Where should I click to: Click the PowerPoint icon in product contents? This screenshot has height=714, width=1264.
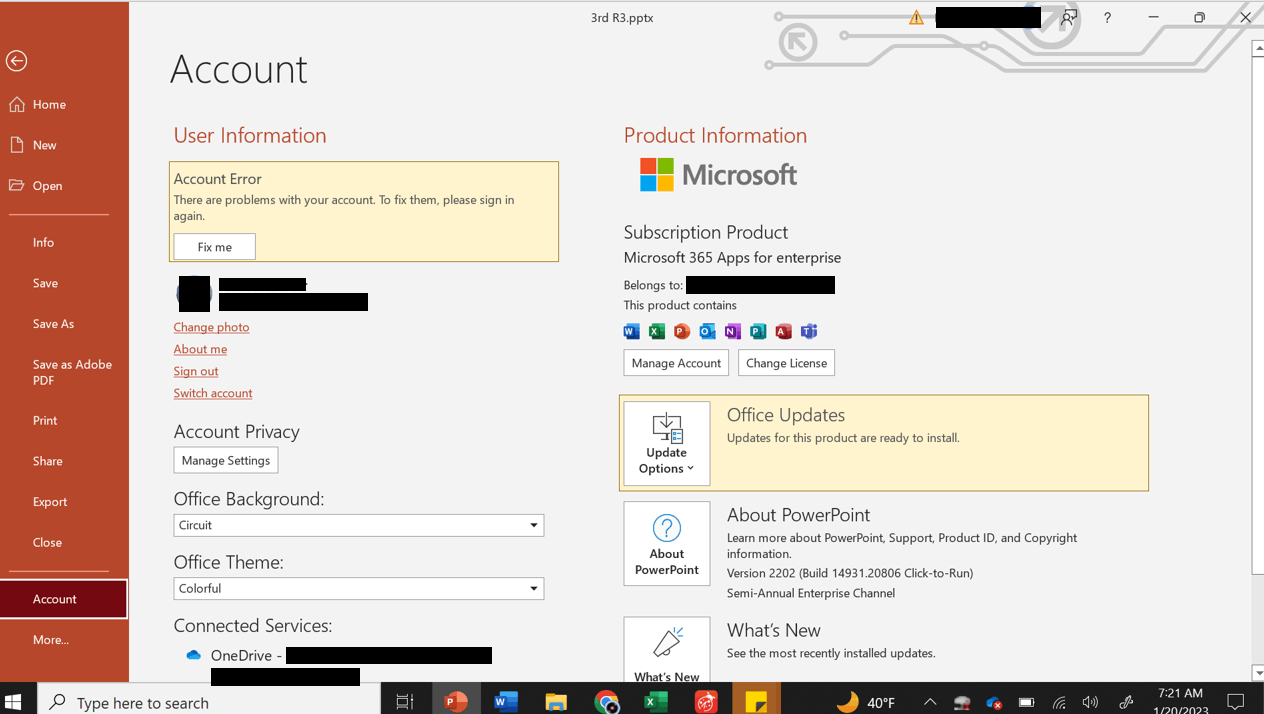pos(682,331)
